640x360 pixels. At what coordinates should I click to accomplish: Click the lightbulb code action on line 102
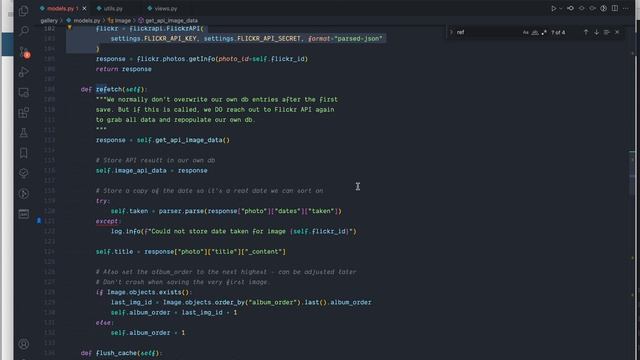click(x=69, y=28)
